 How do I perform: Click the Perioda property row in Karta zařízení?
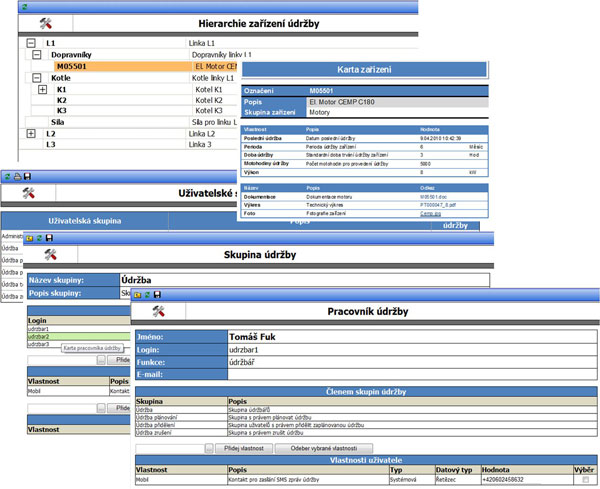tap(365, 147)
